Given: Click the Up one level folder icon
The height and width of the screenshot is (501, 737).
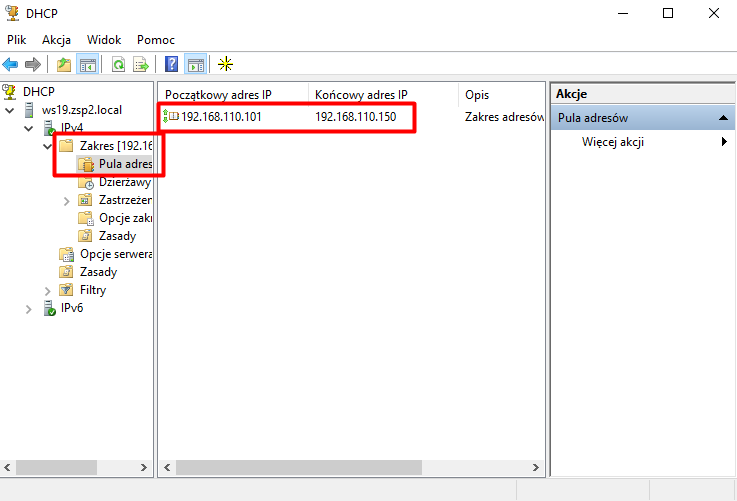Looking at the screenshot, I should click(65, 65).
